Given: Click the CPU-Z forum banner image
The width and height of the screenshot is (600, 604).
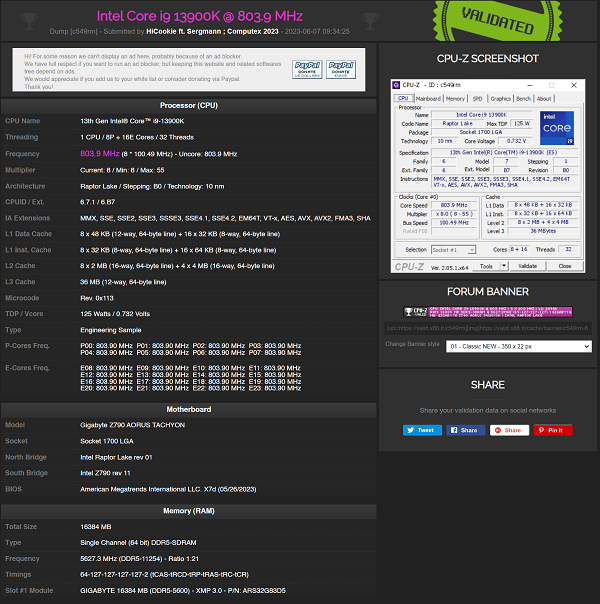Looking at the screenshot, I should pyautogui.click(x=488, y=313).
